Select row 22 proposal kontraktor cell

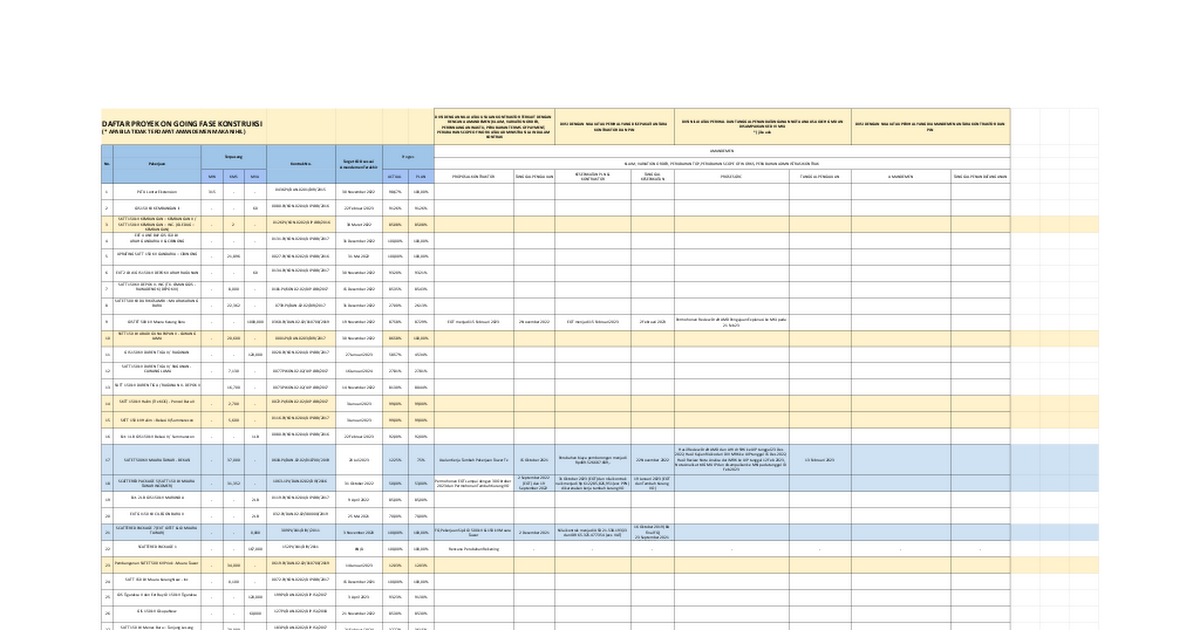tap(474, 548)
